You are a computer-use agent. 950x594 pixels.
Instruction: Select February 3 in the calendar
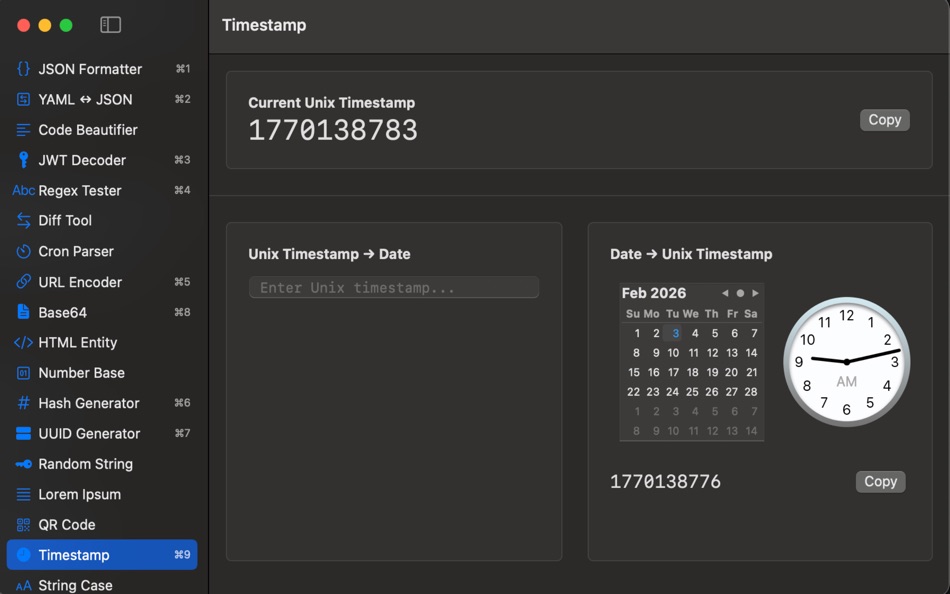click(x=675, y=333)
